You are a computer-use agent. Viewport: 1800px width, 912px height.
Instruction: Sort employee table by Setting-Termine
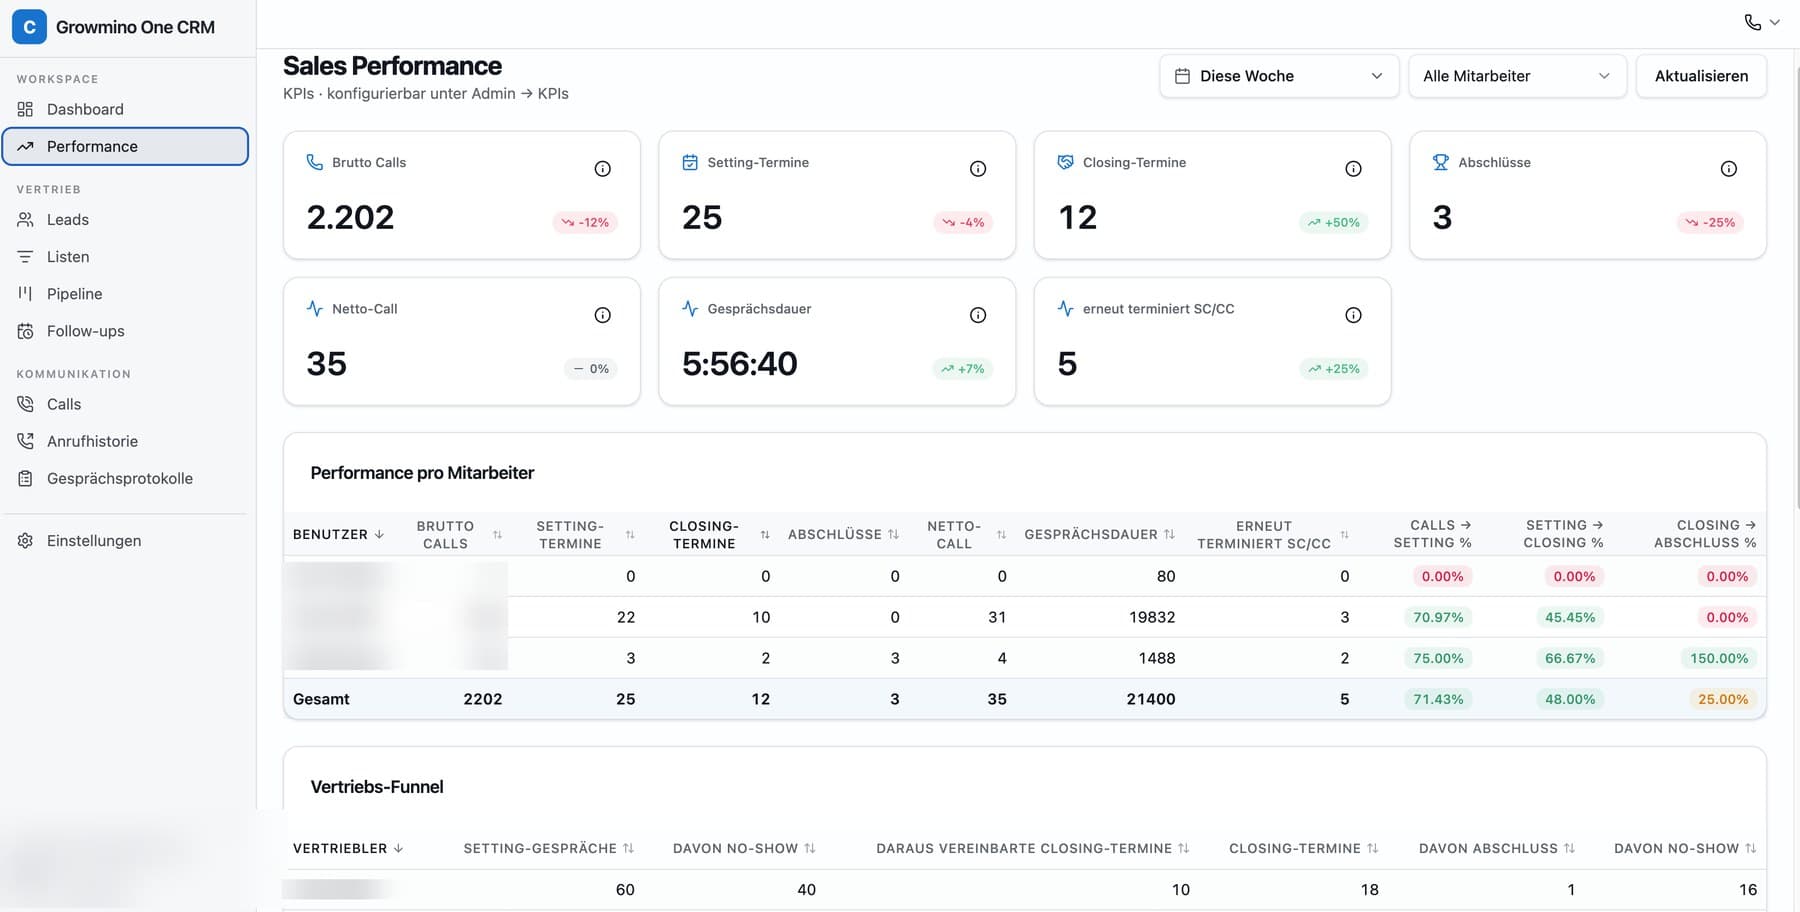(585, 535)
